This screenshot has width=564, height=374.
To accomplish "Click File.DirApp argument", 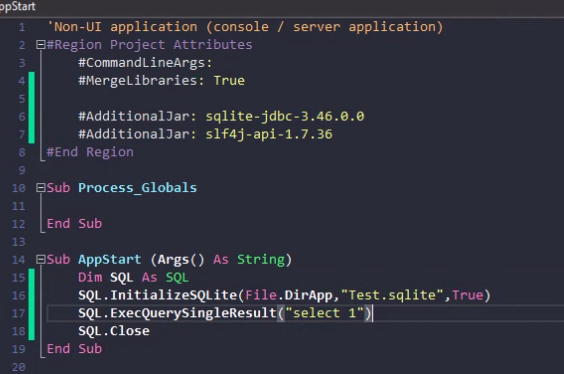I will pos(289,295).
